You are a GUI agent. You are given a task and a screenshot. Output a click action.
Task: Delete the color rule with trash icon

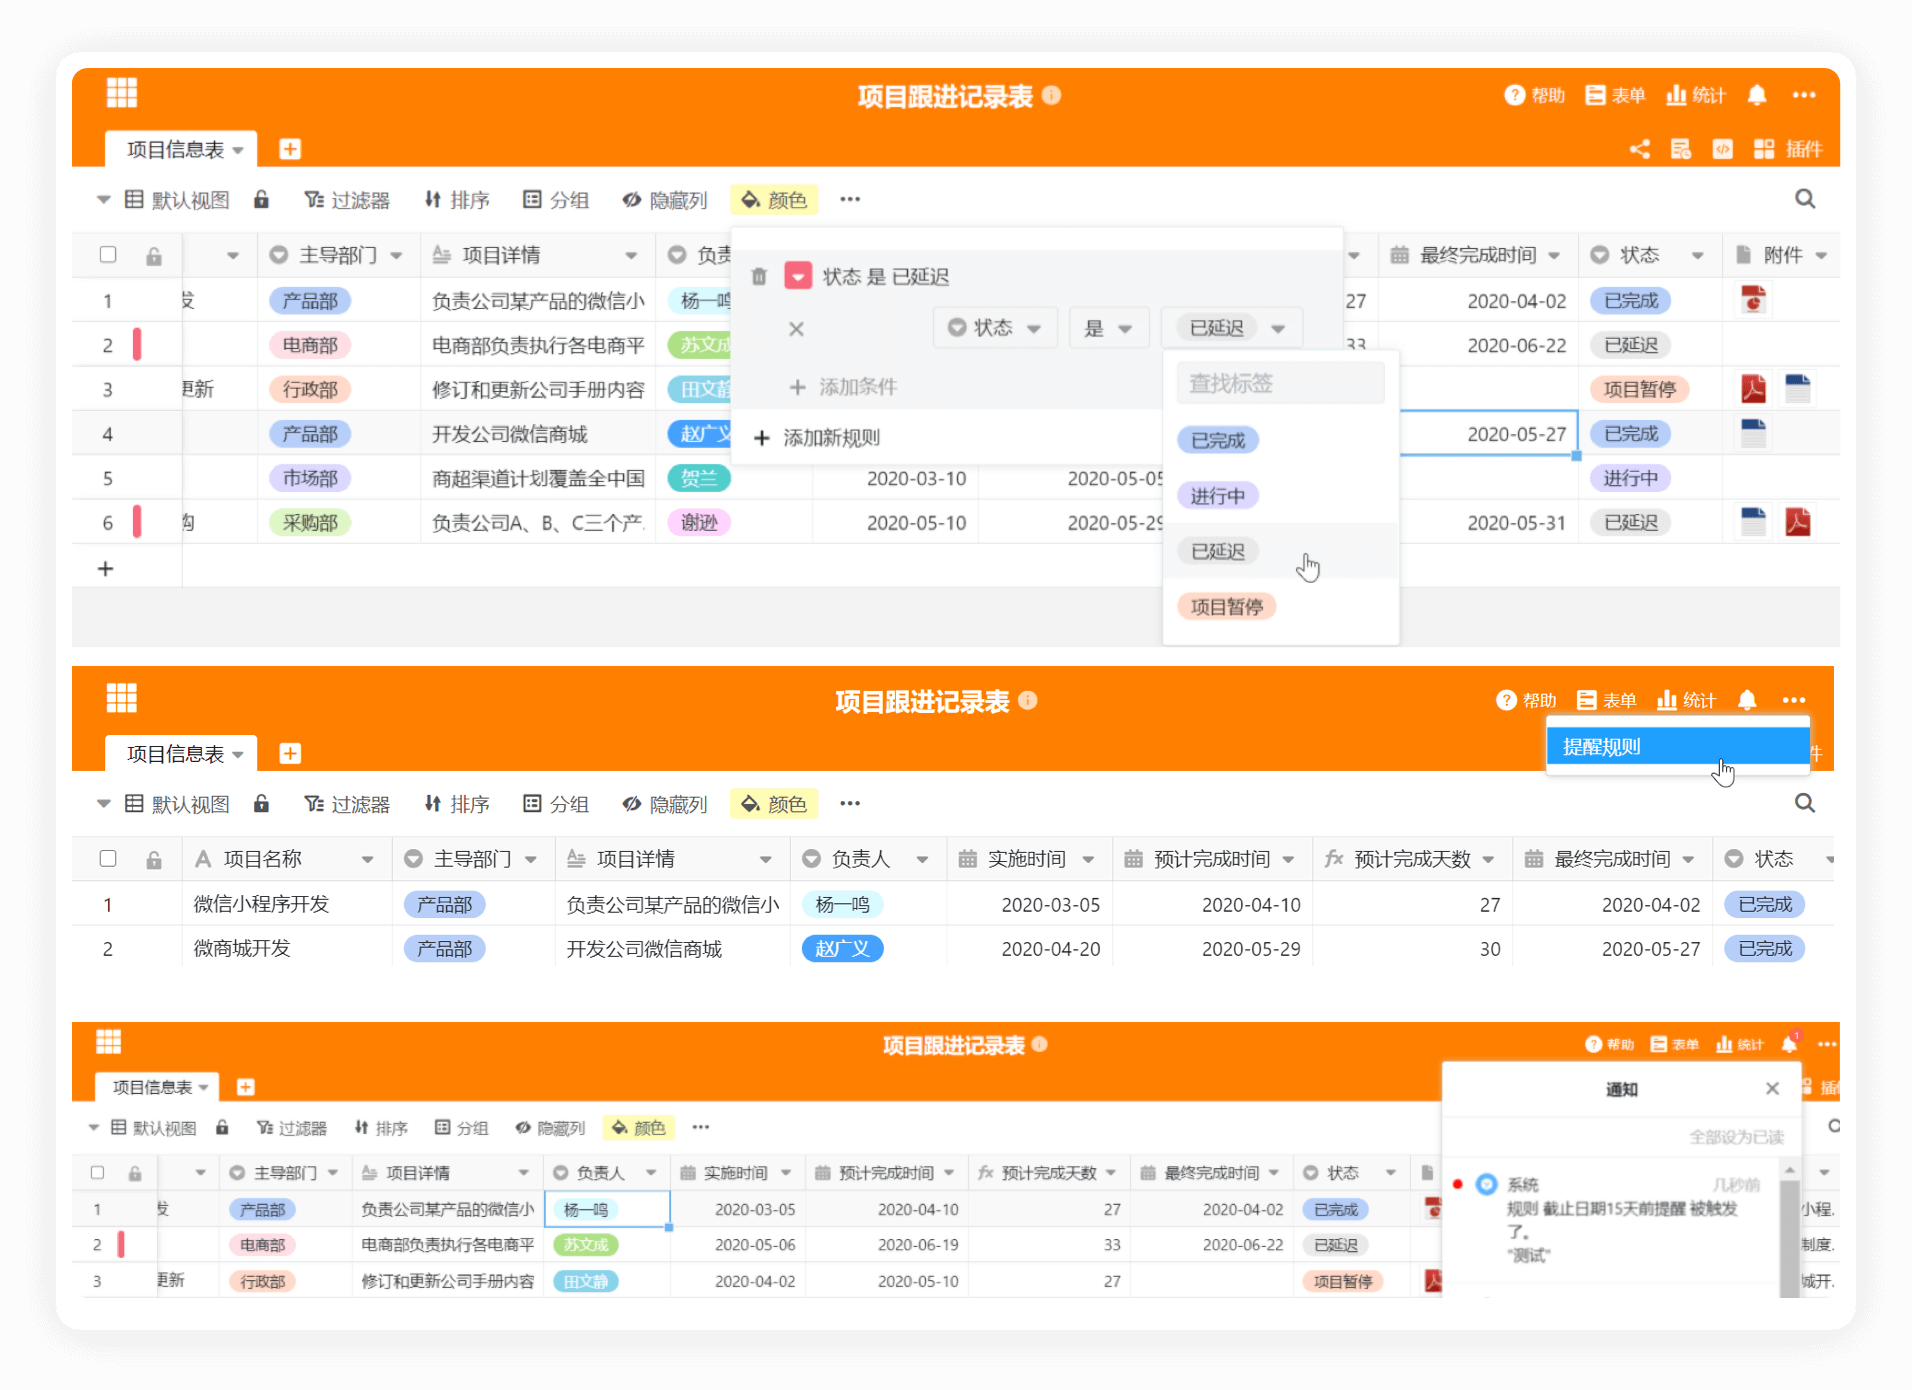759,277
